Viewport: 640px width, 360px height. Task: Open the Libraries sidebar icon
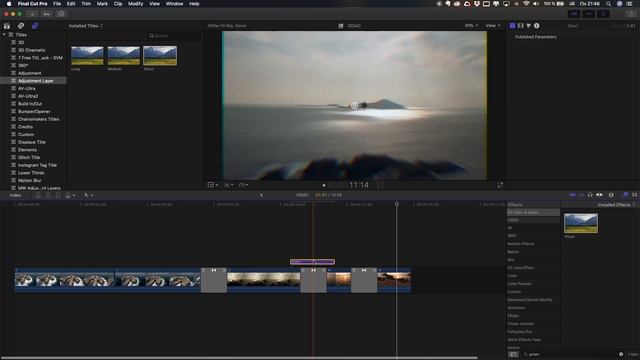click(x=7, y=26)
